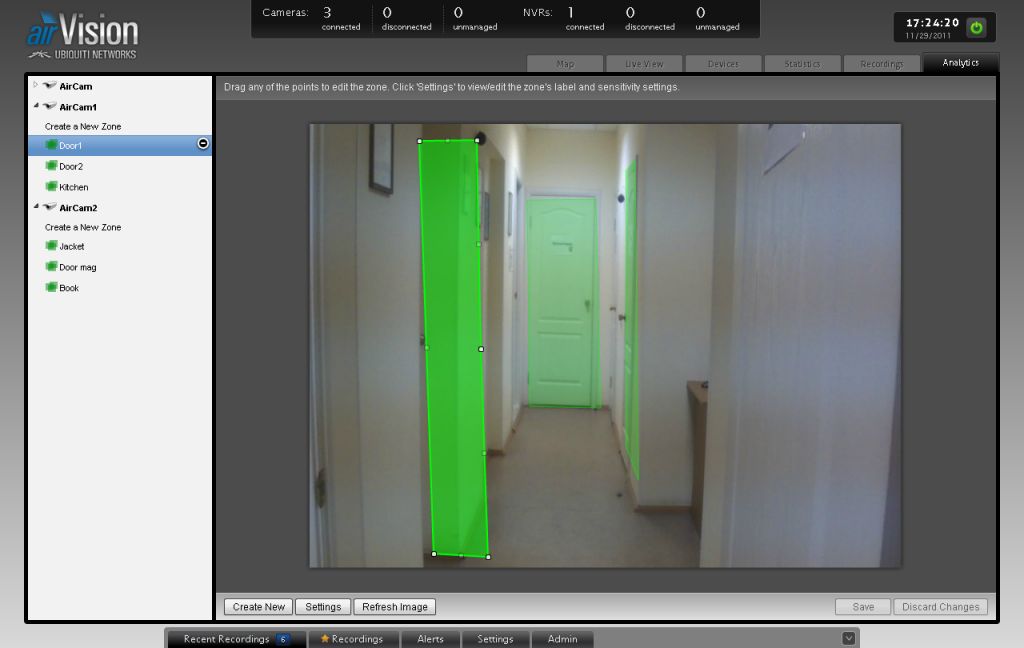
Task: Open the starred Recordings bottom tab
Action: click(352, 639)
